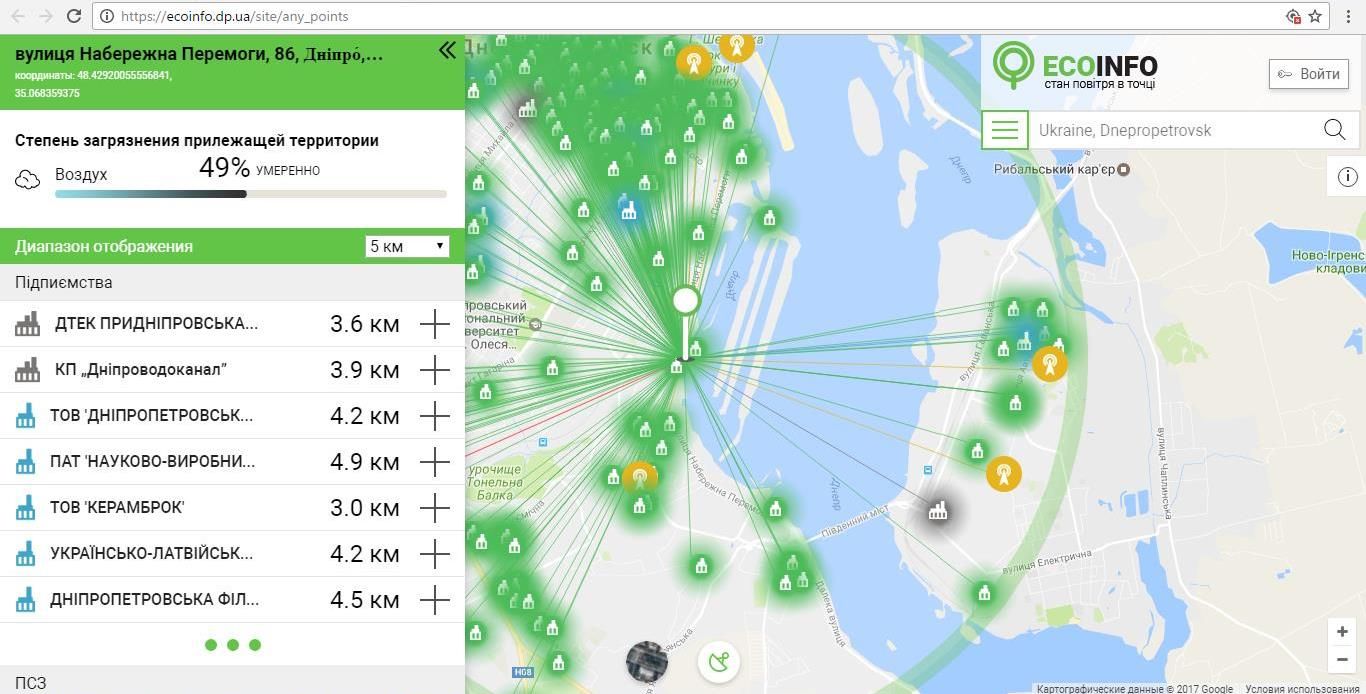Open the info button on map
The height and width of the screenshot is (694, 1366).
(x=1347, y=177)
